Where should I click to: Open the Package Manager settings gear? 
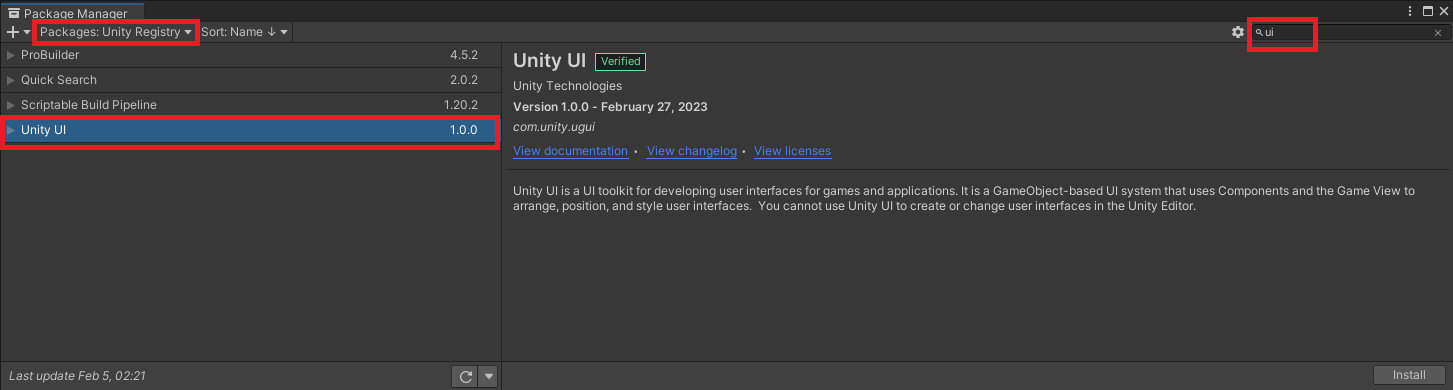[1238, 32]
